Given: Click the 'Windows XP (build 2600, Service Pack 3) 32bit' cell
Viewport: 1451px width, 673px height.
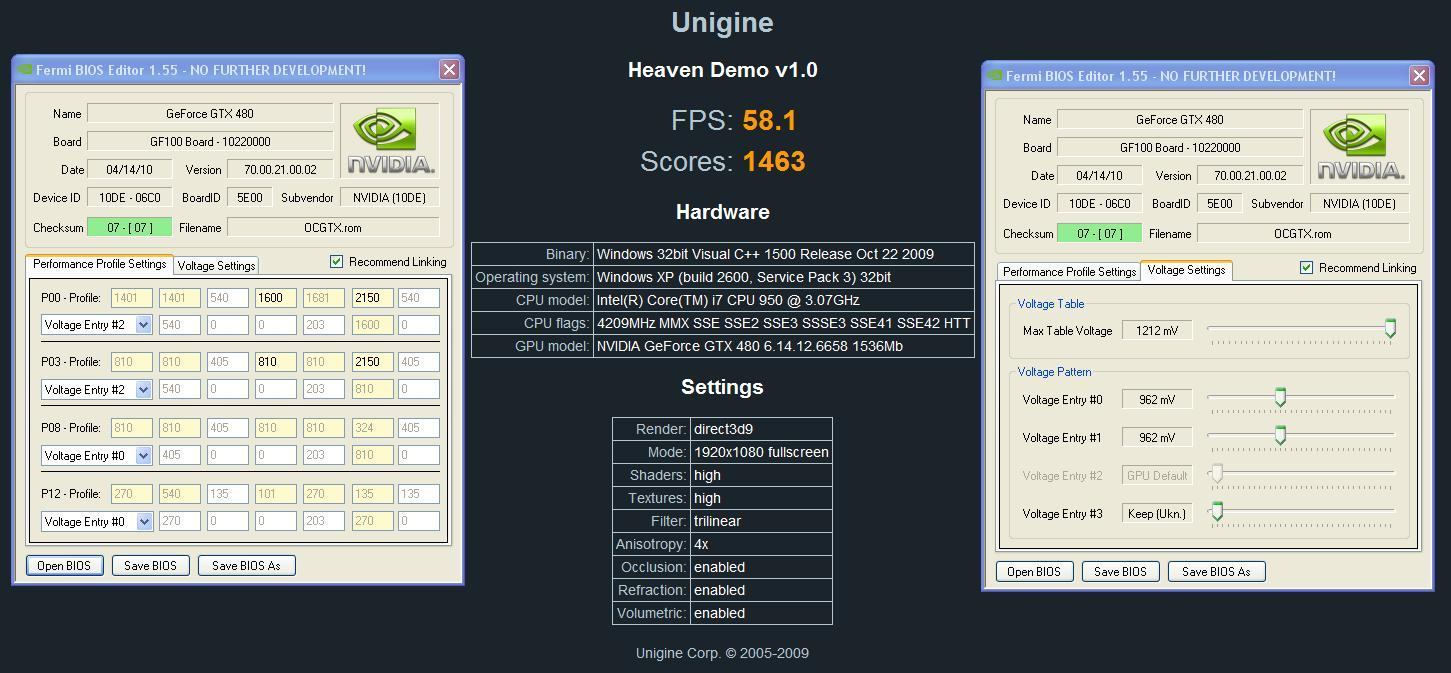Looking at the screenshot, I should [784, 277].
